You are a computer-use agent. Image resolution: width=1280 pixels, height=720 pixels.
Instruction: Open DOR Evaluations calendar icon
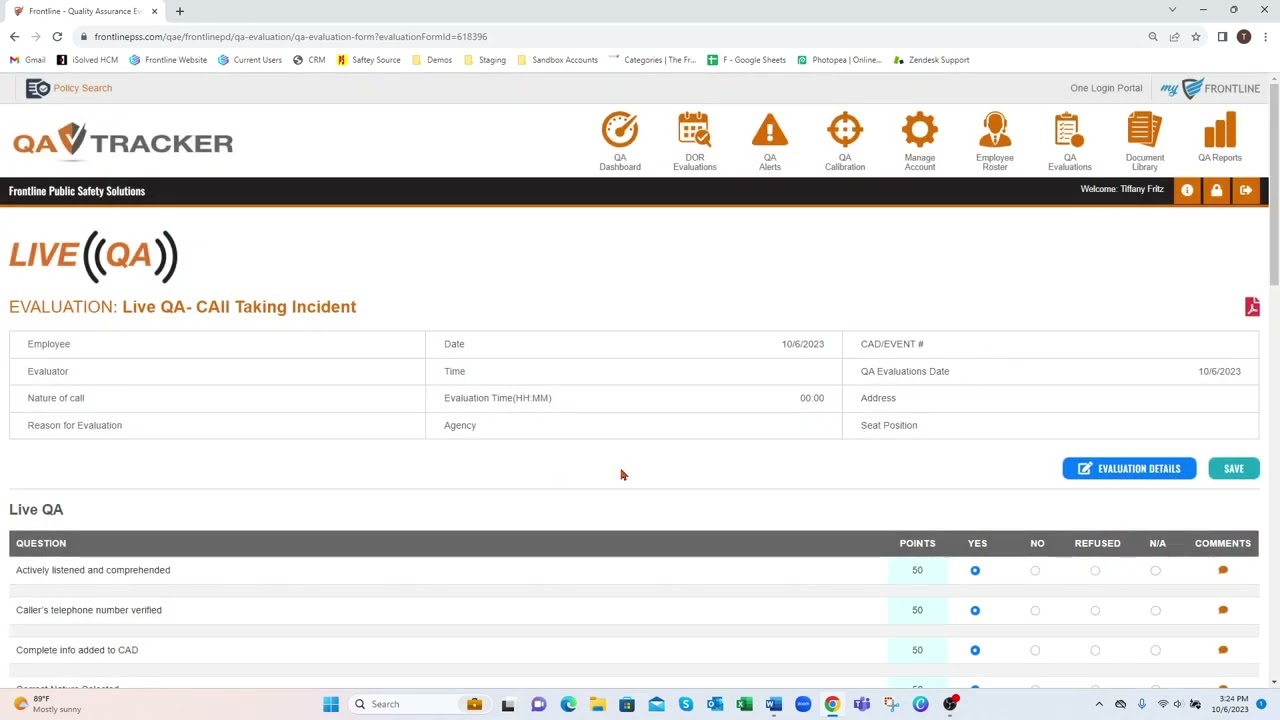tap(694, 130)
